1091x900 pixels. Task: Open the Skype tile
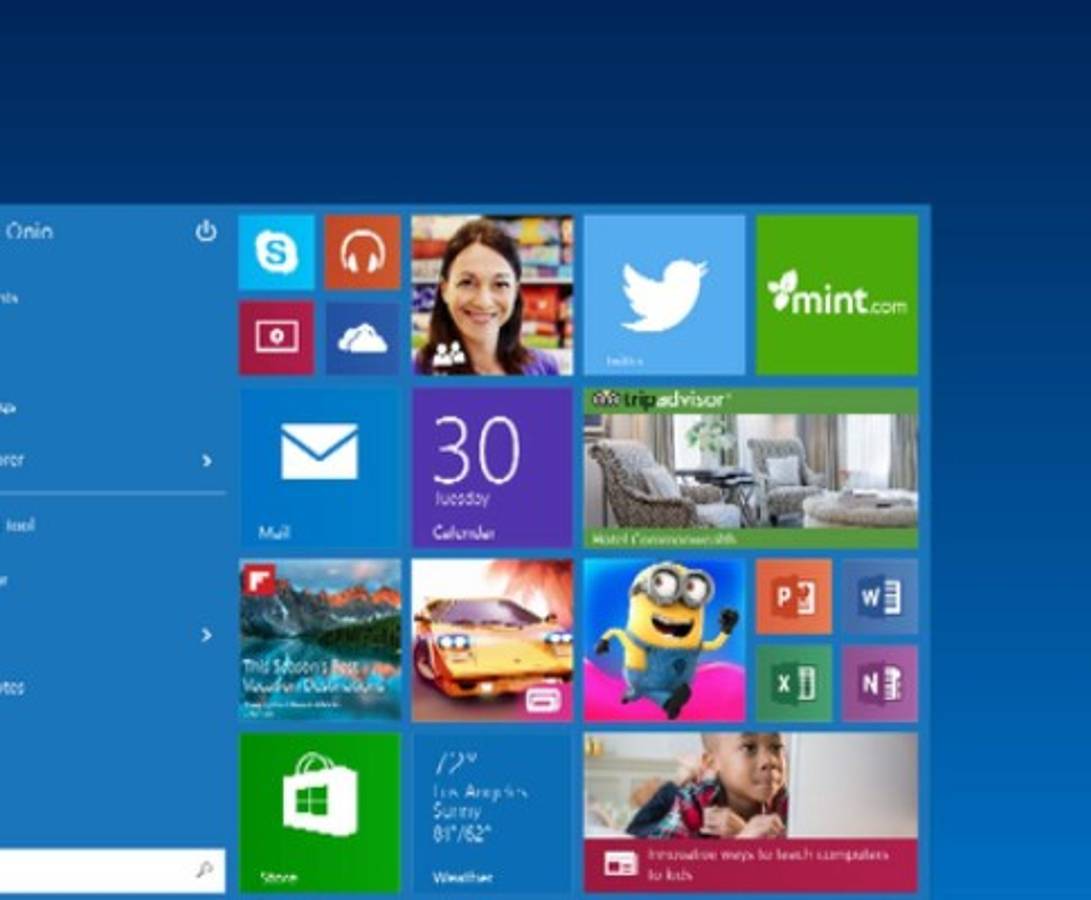pyautogui.click(x=276, y=252)
